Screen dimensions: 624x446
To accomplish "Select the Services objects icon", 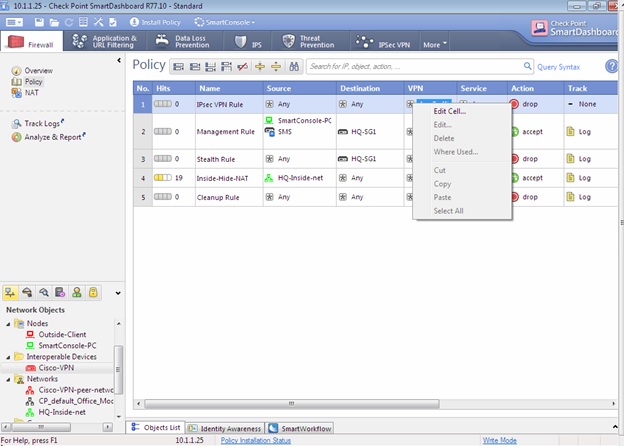I will [27, 293].
